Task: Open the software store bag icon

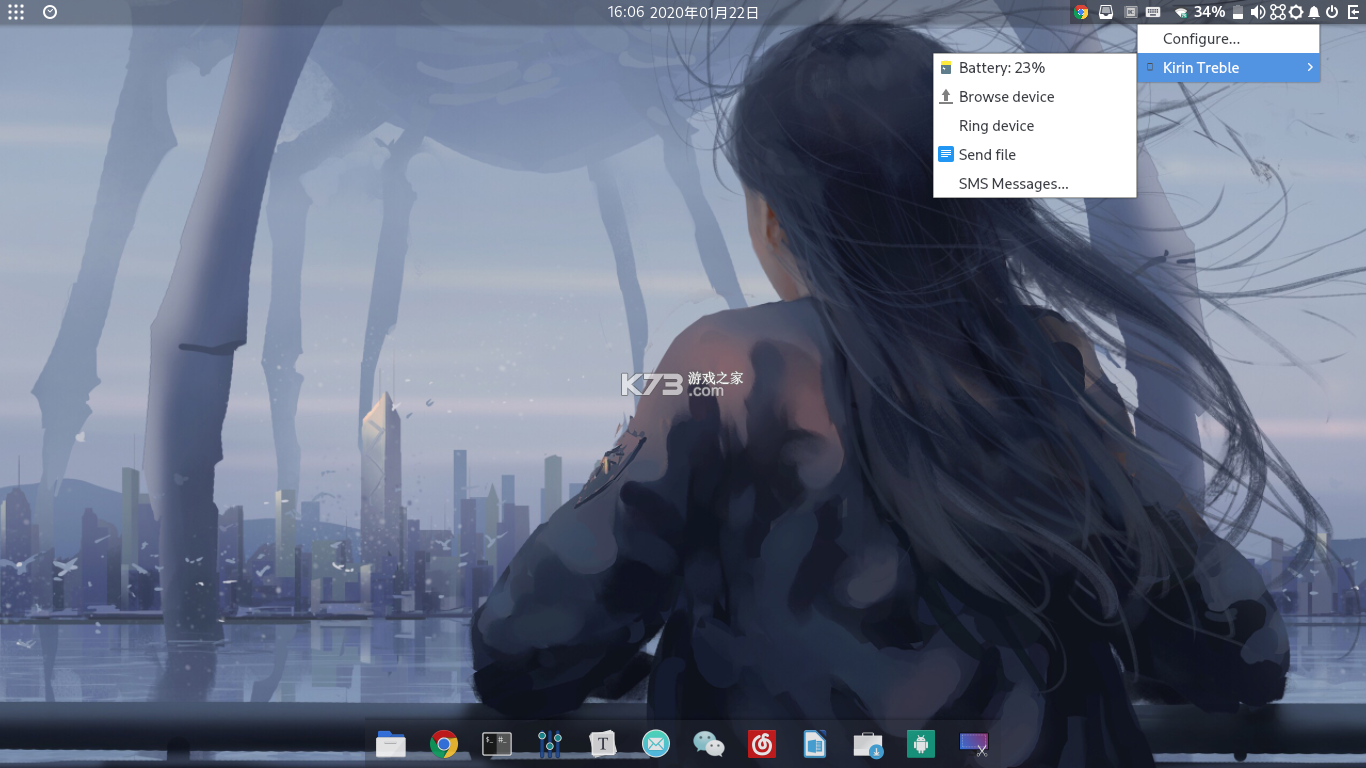Action: pos(868,745)
